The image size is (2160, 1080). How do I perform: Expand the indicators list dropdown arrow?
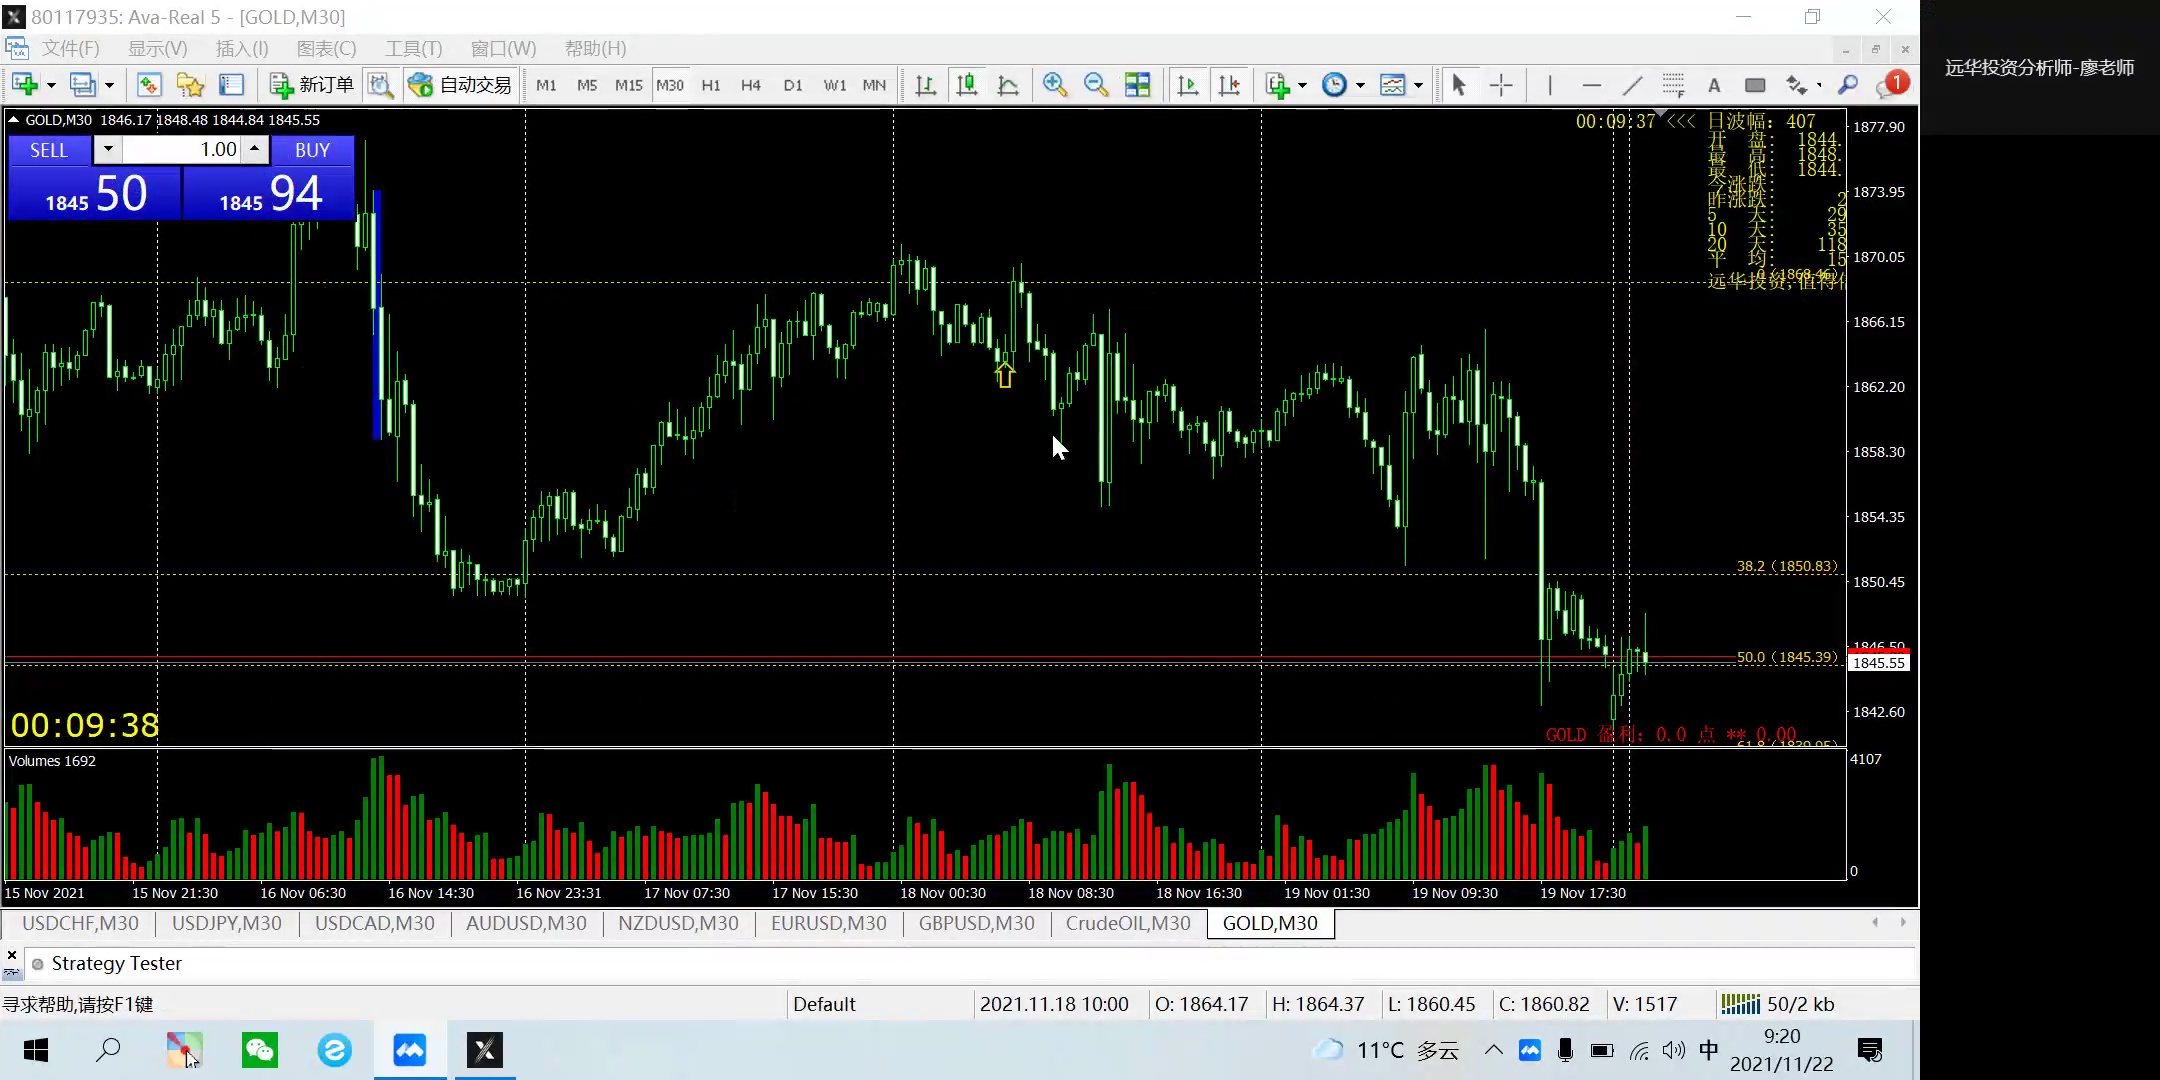pyautogui.click(x=1302, y=86)
